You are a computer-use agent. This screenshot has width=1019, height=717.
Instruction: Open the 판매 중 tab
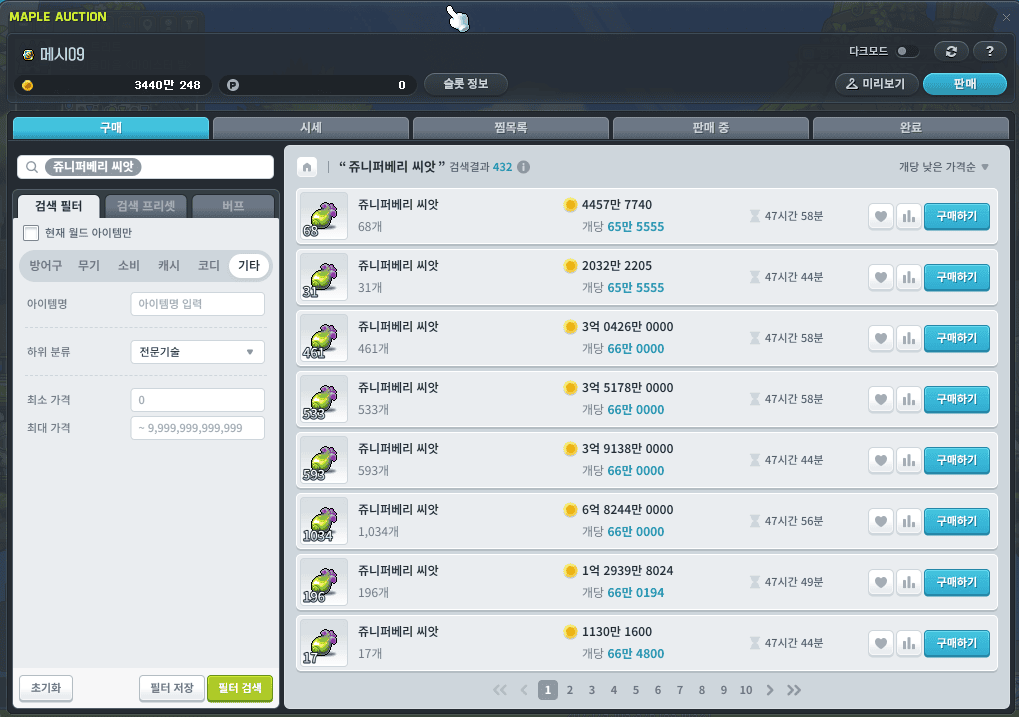point(711,128)
